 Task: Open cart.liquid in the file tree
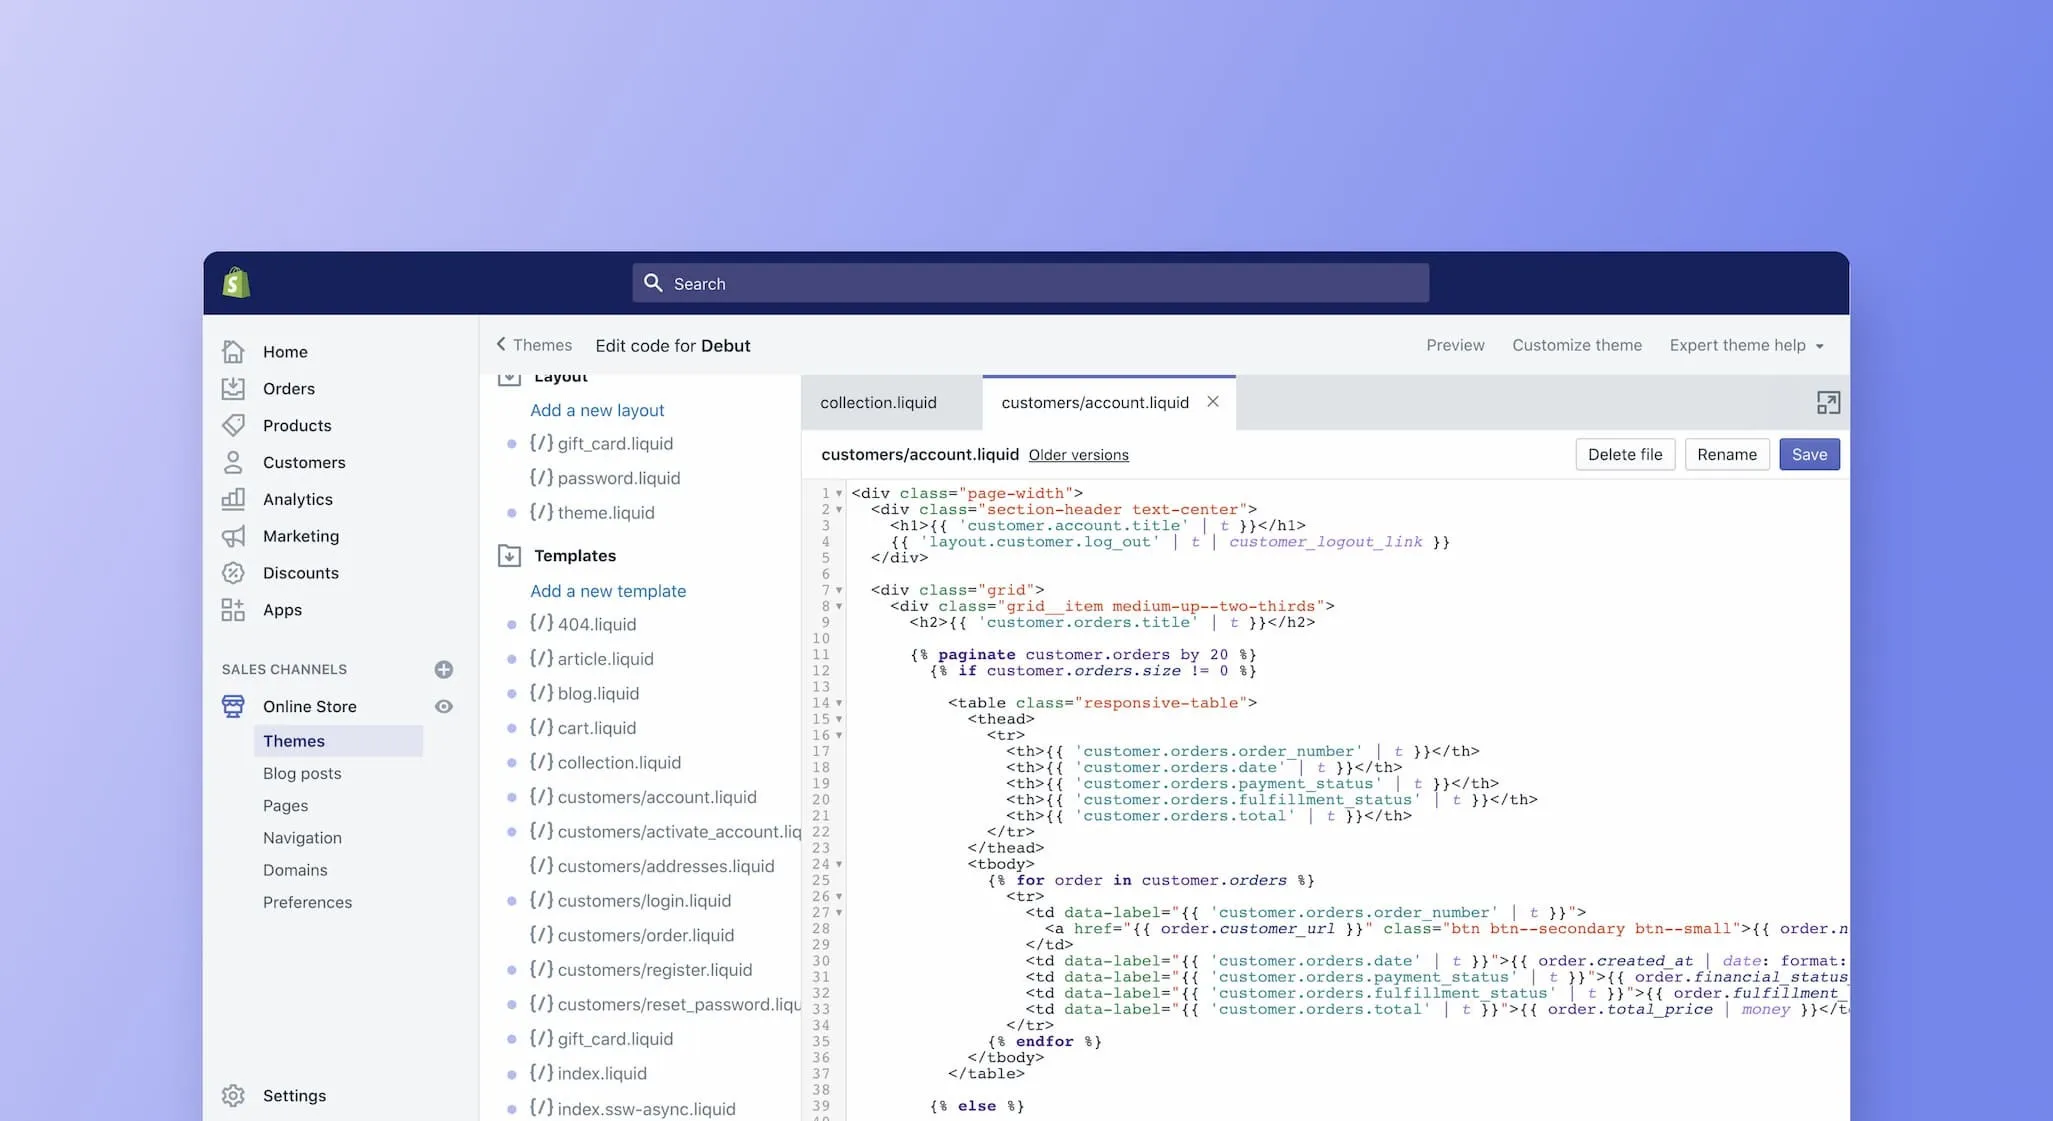(596, 728)
